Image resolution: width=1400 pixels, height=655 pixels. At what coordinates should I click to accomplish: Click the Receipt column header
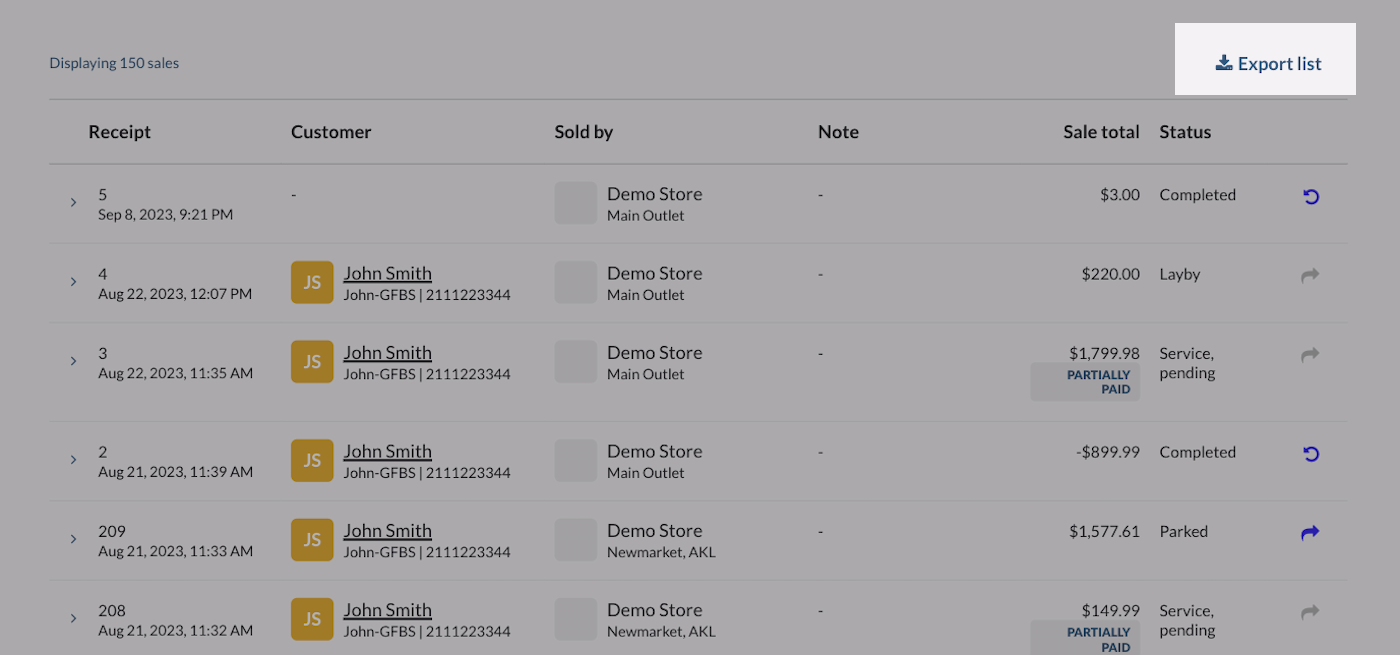coord(119,131)
